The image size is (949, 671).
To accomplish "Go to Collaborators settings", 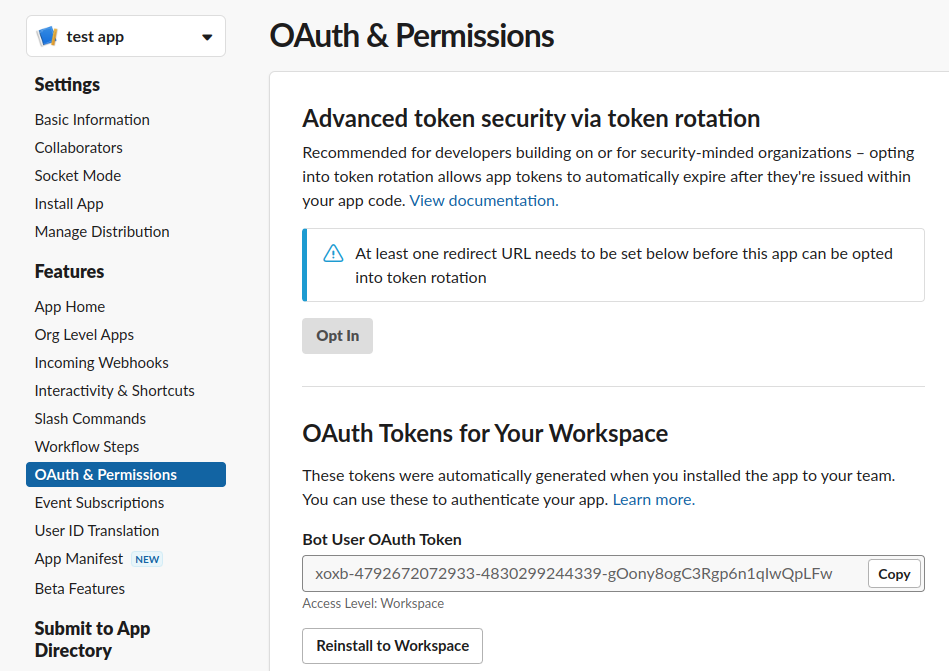I will [79, 148].
